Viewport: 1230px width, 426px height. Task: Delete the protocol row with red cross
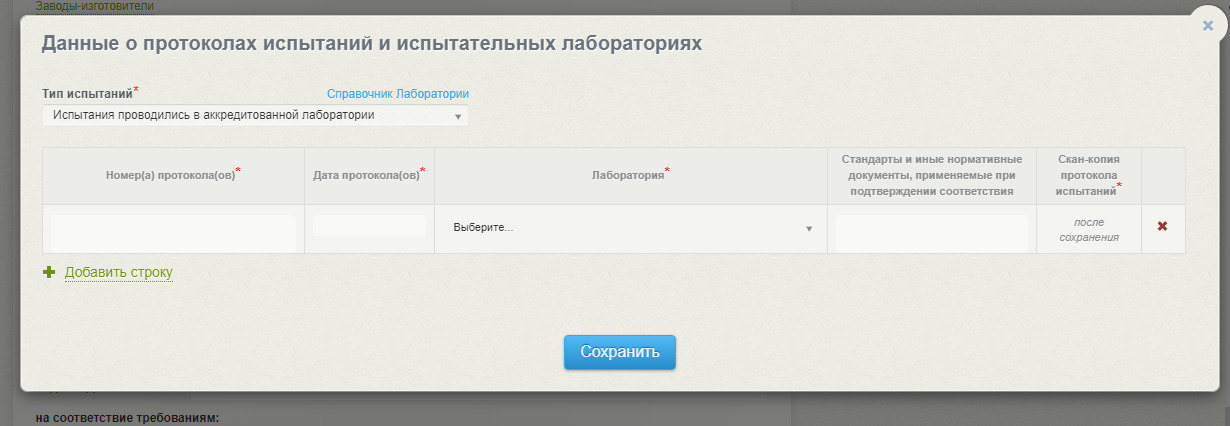[x=1162, y=227]
